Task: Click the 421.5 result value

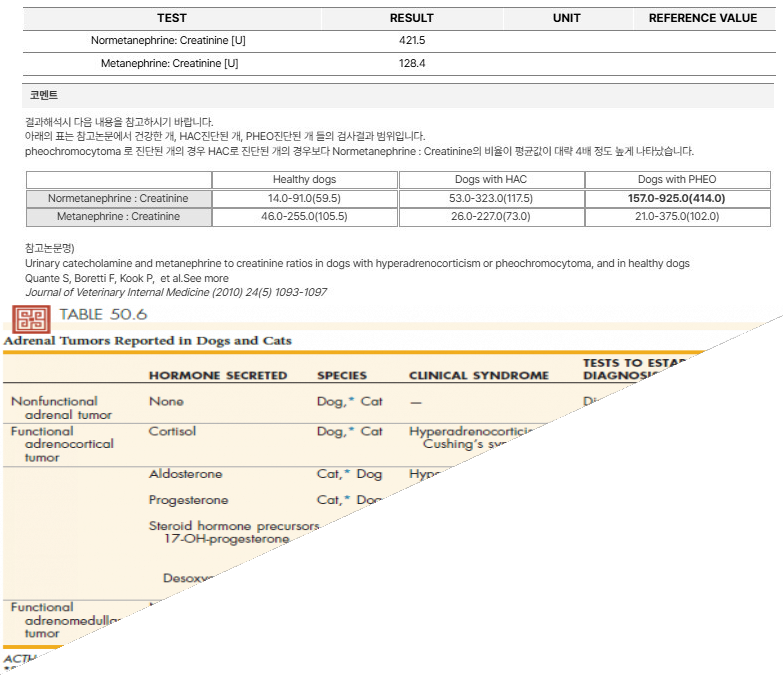Action: click(412, 40)
